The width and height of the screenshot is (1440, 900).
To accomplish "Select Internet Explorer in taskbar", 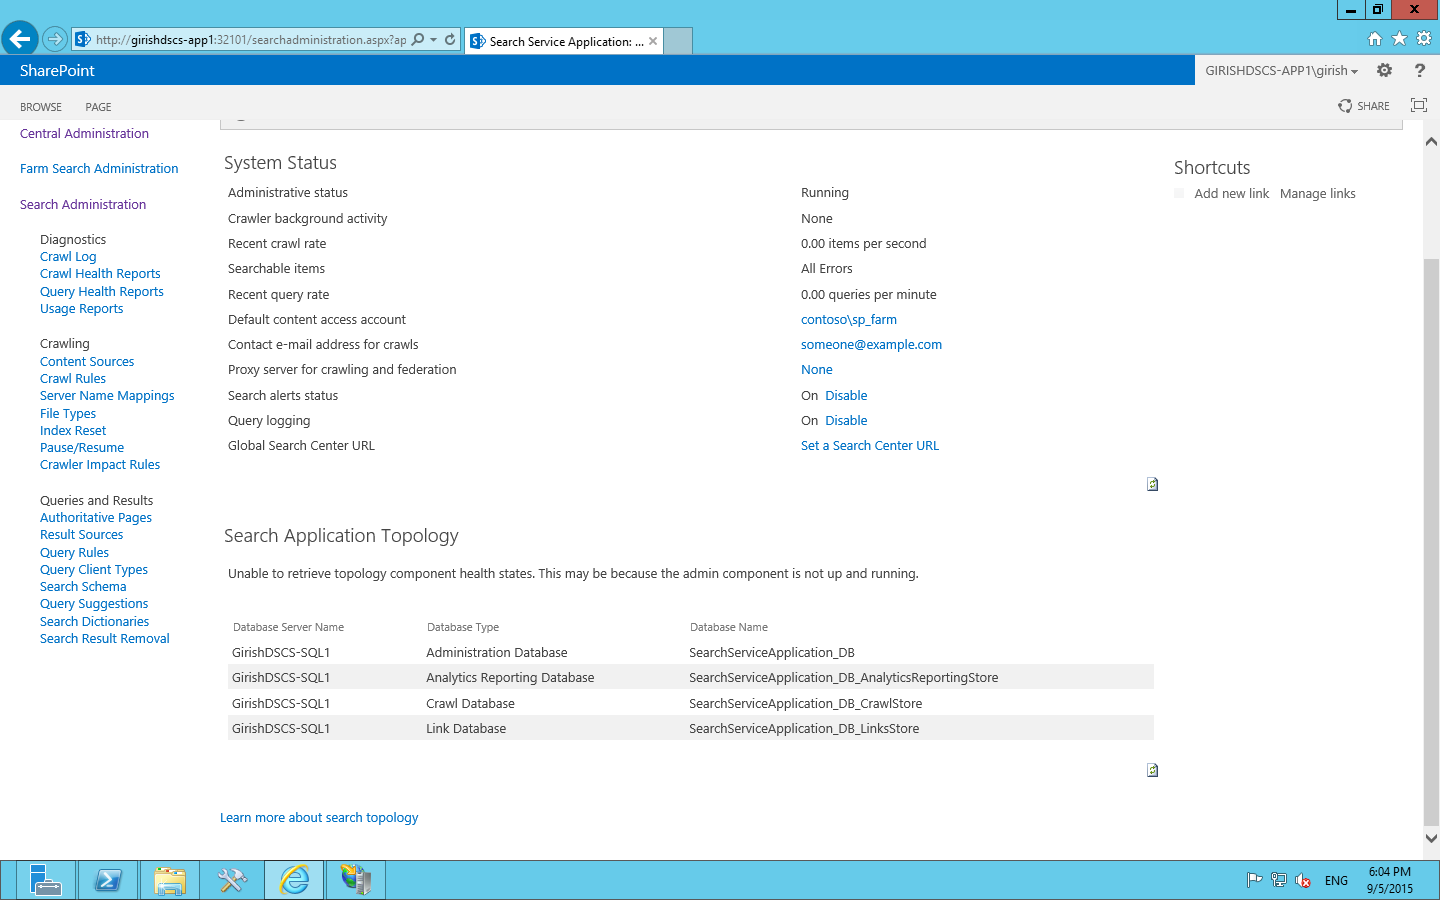I will 294,880.
